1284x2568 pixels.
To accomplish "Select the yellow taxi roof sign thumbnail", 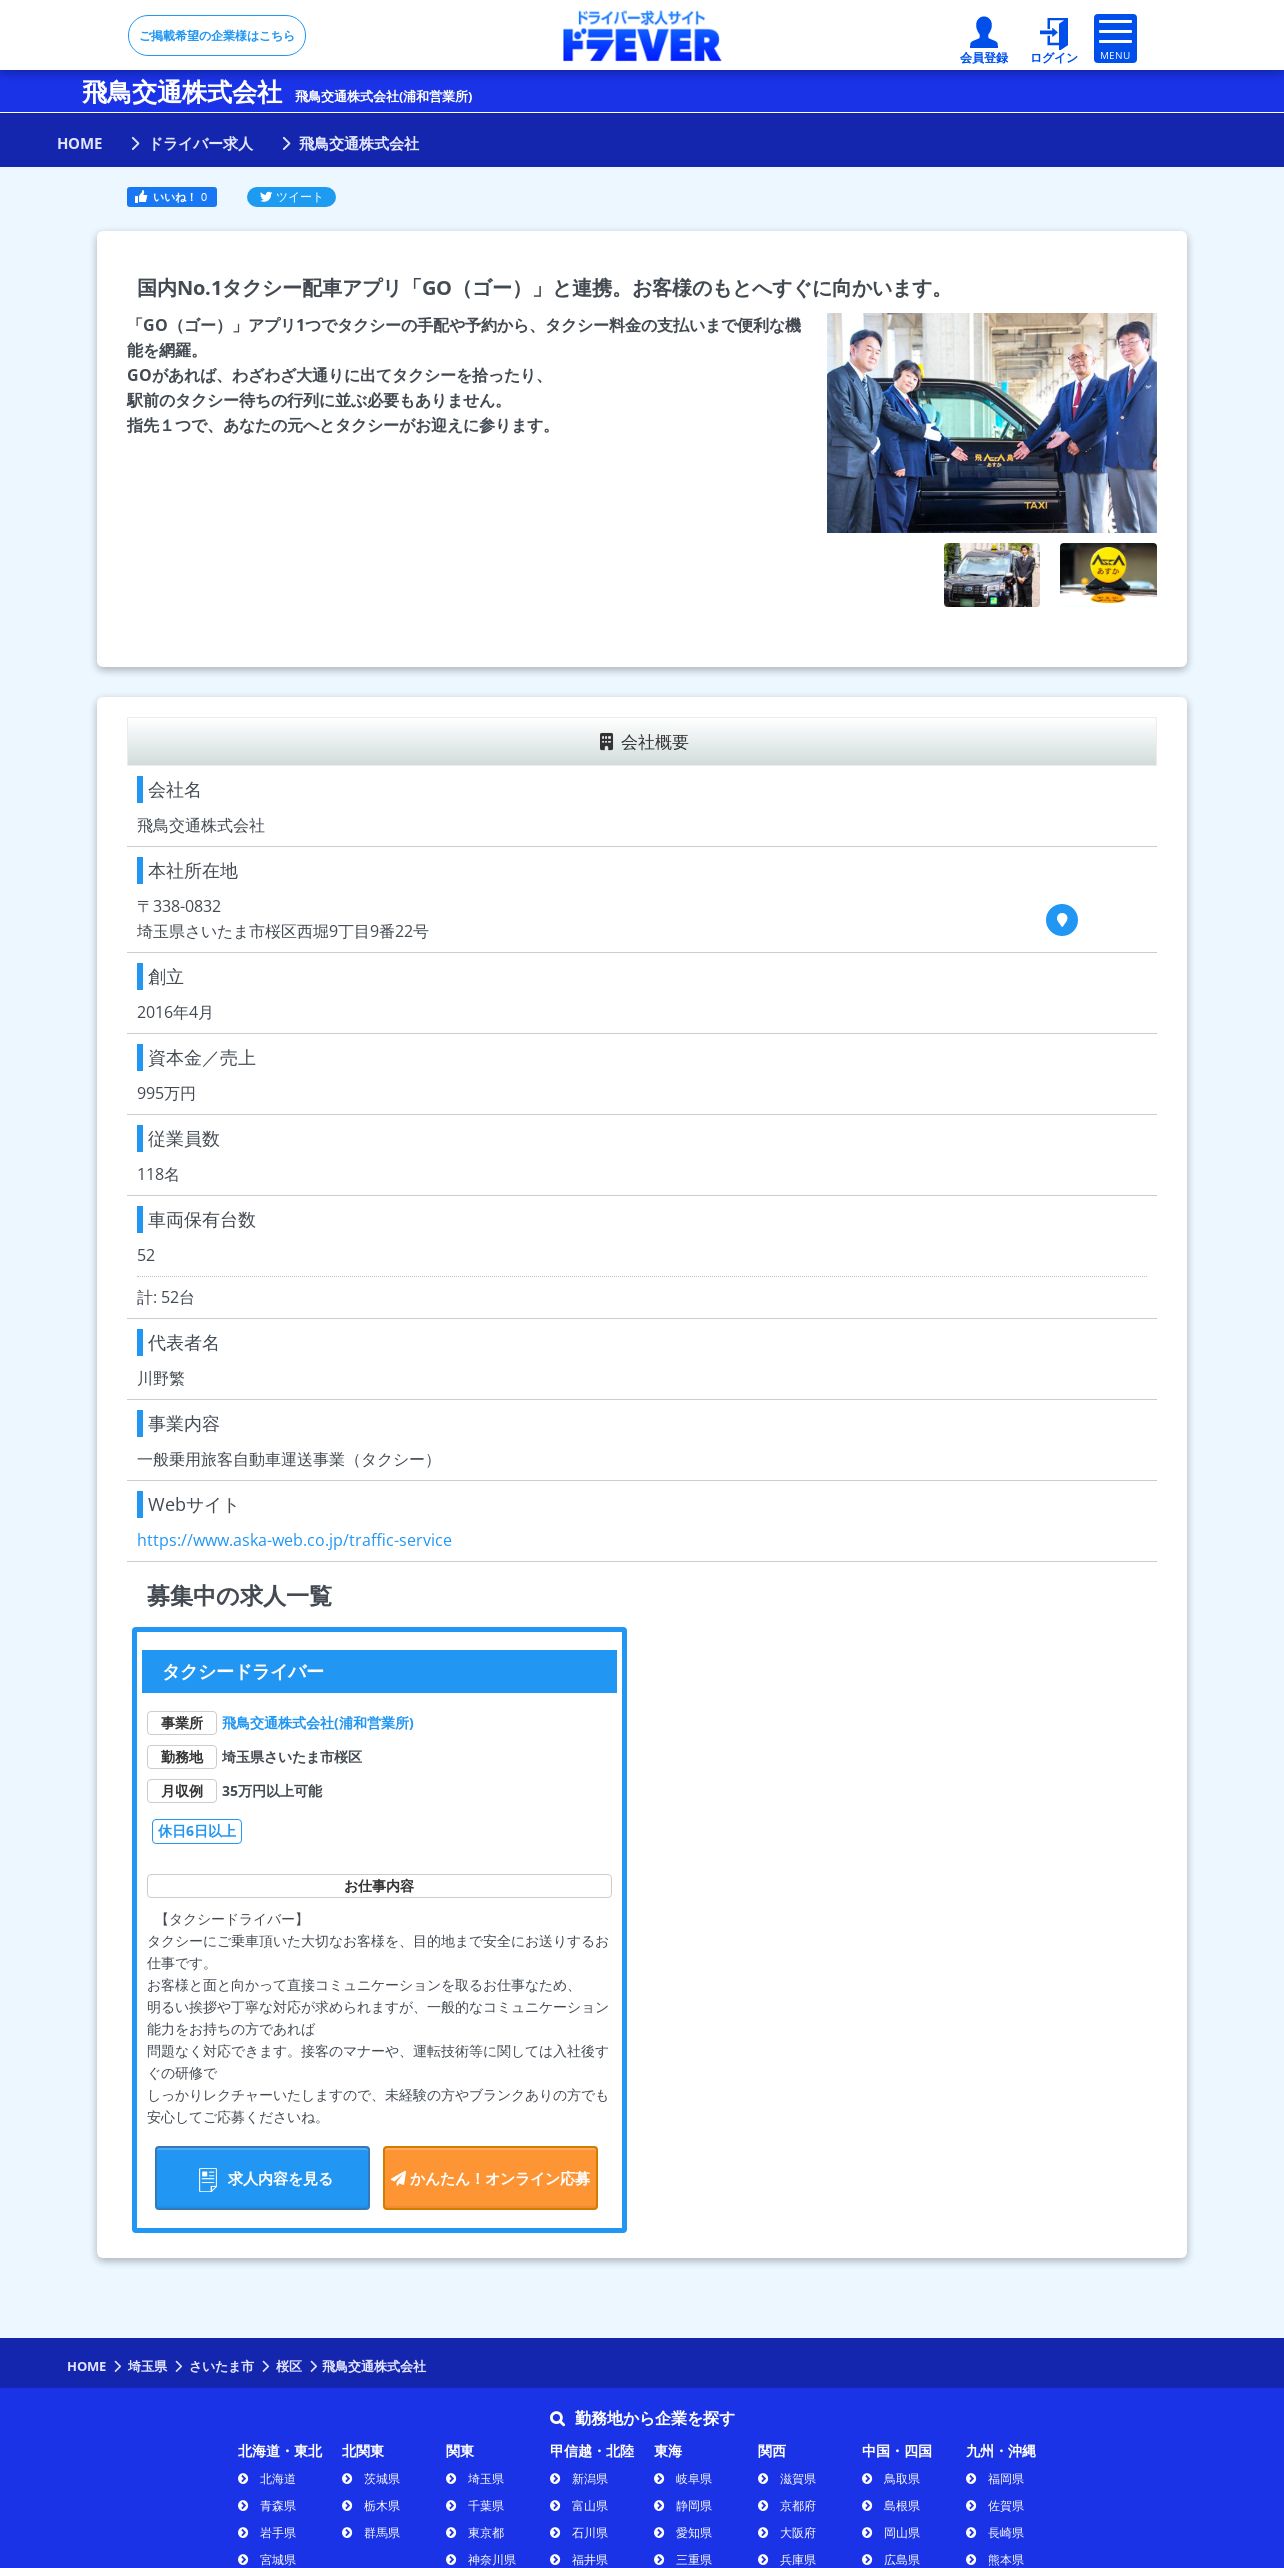I will coord(1108,575).
